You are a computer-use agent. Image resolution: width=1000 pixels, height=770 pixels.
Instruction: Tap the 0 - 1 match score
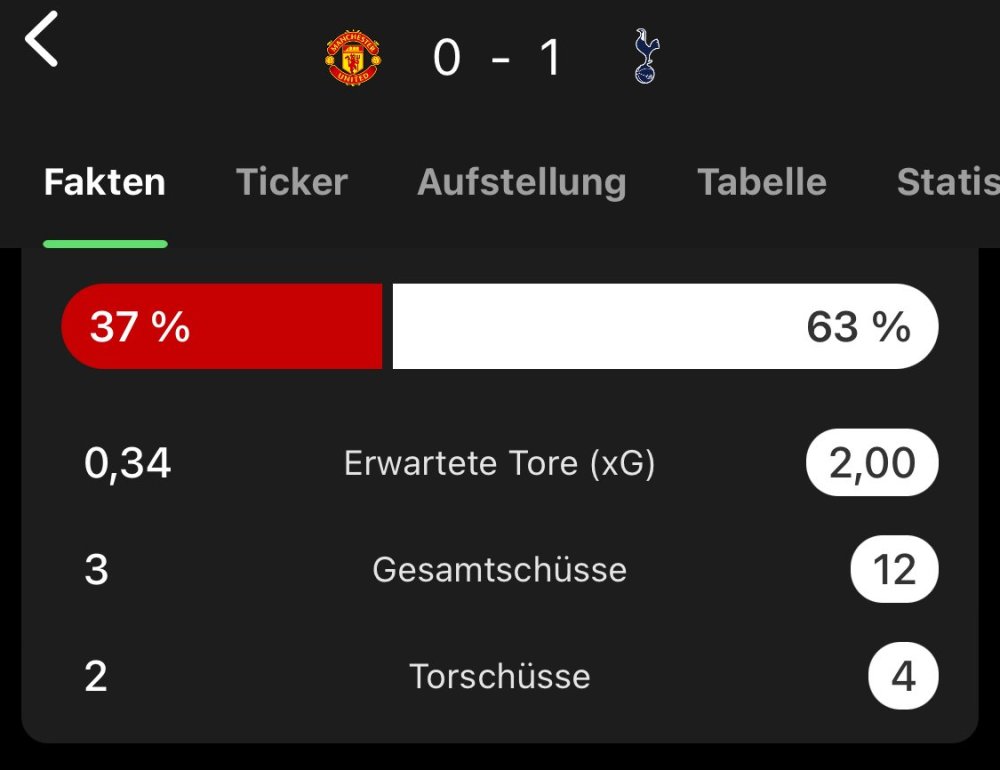pos(498,57)
